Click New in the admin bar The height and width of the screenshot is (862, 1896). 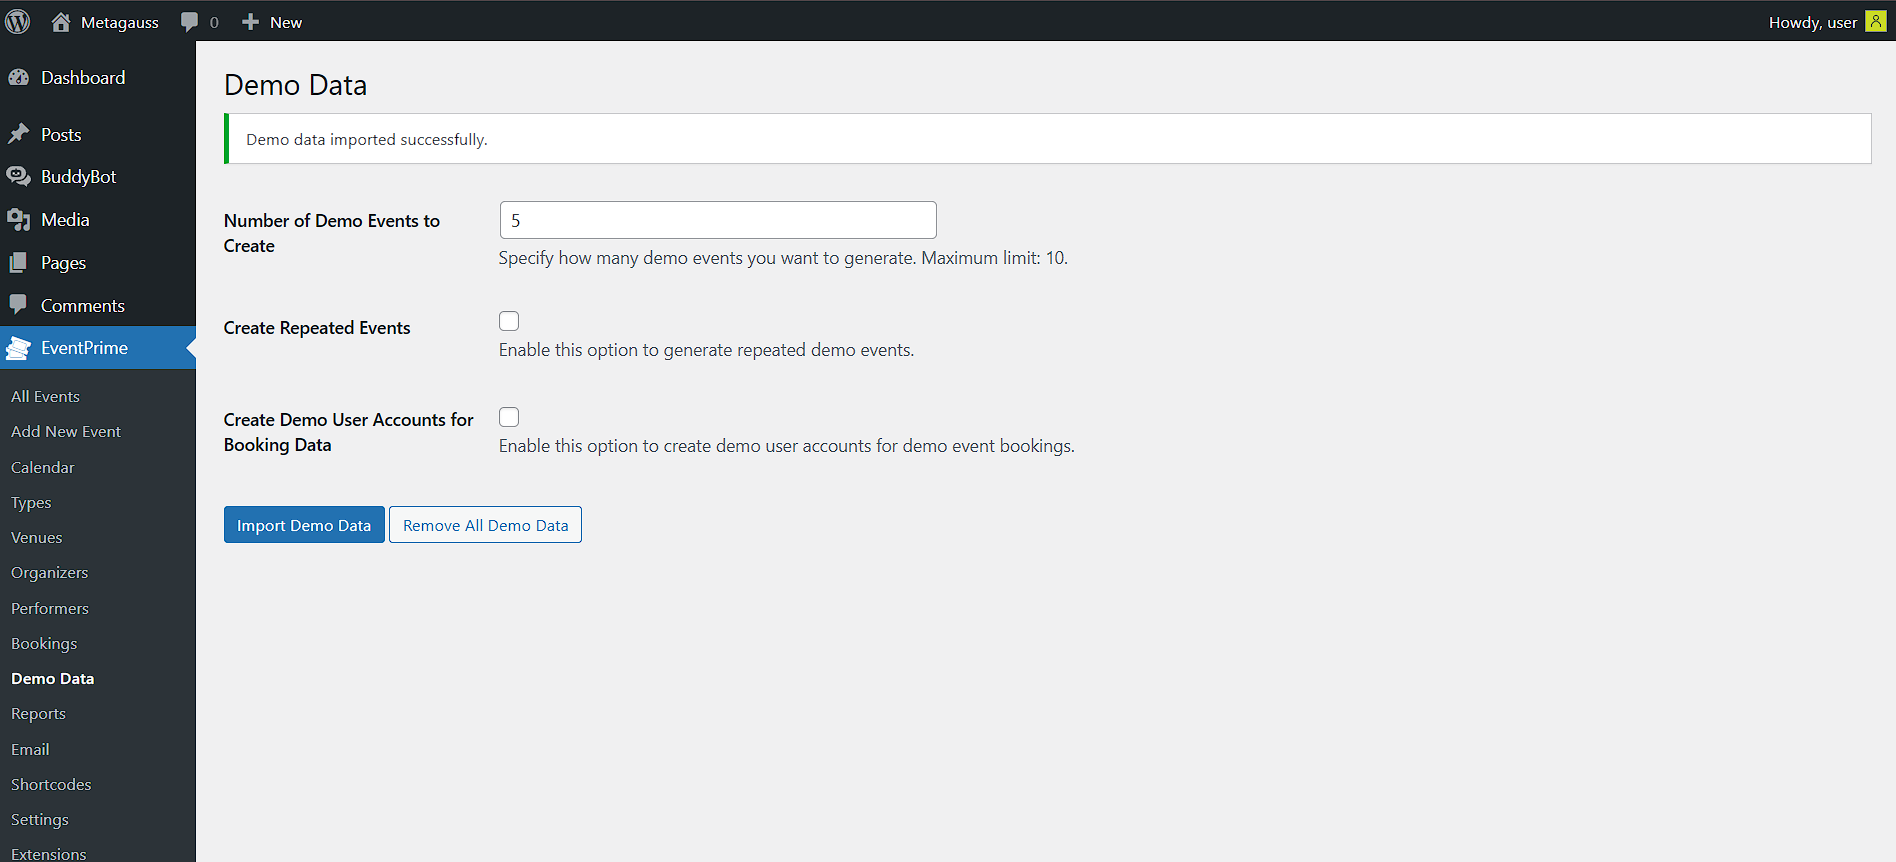click(286, 22)
